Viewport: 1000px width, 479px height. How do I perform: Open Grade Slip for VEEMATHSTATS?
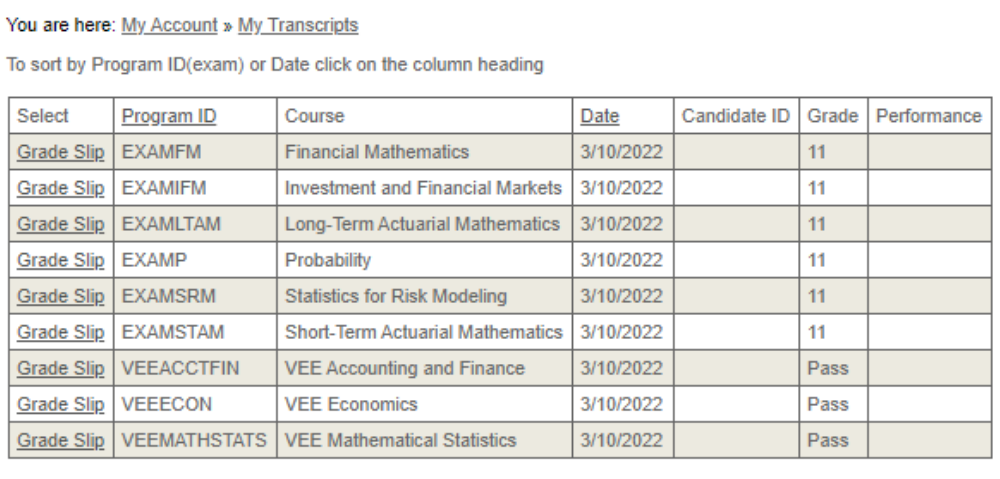pos(60,440)
